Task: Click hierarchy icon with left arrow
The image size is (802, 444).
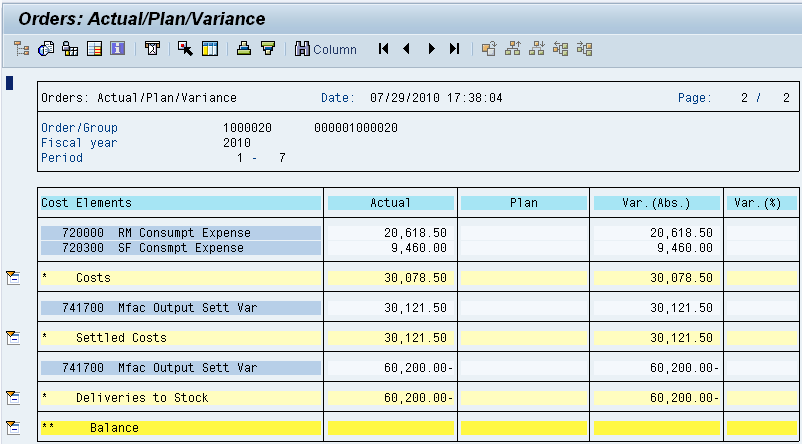Action: tap(561, 49)
